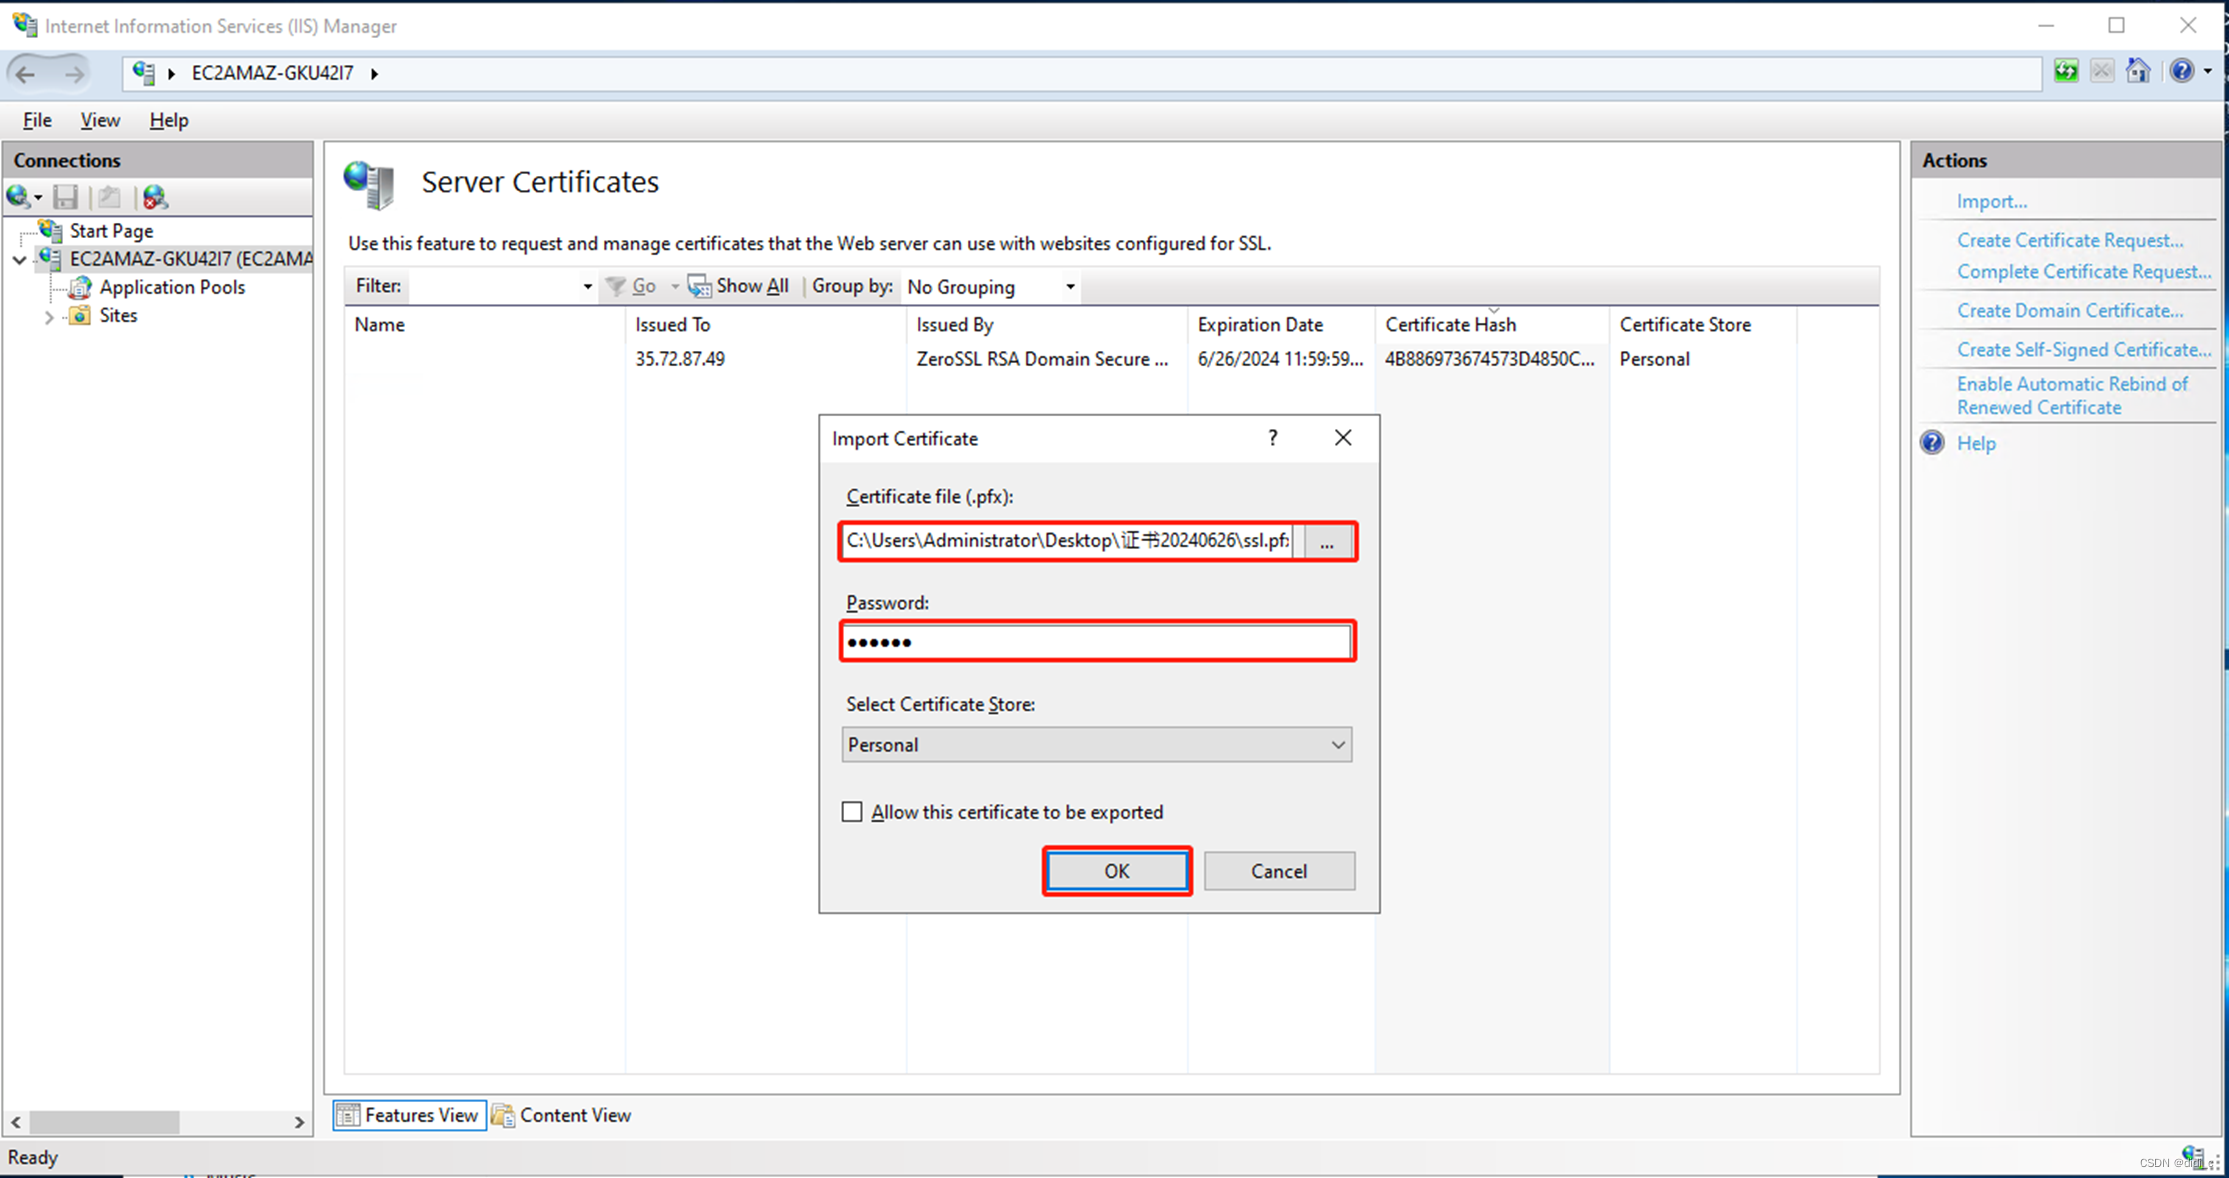Click the Connections pane horizontal scrollbar
The width and height of the screenshot is (2229, 1178).
[105, 1122]
